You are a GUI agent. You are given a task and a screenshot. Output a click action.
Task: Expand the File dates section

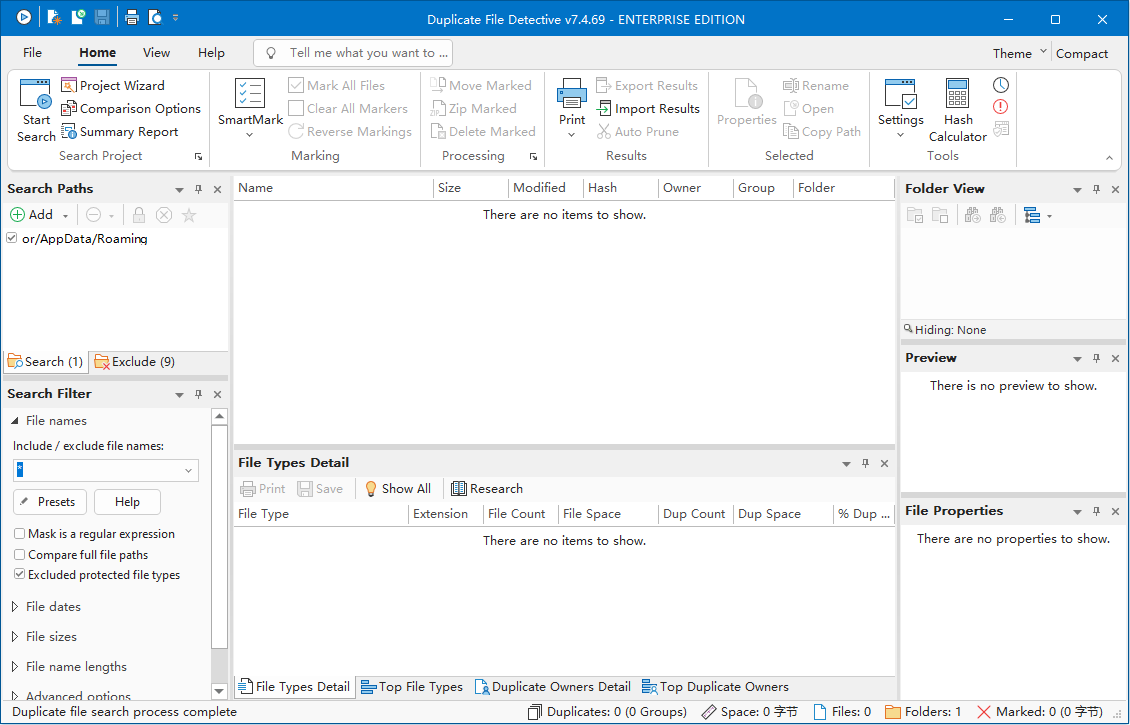[x=15, y=607]
